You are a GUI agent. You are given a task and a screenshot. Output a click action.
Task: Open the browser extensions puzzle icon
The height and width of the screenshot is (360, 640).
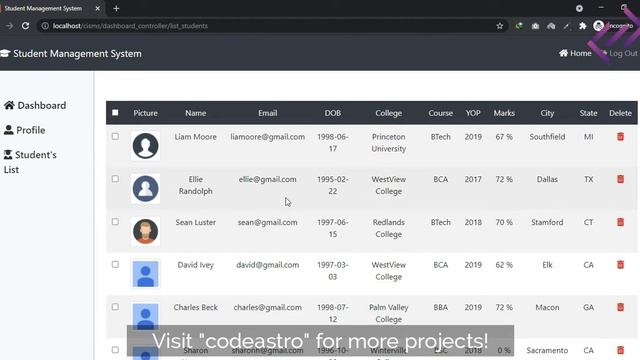point(582,26)
